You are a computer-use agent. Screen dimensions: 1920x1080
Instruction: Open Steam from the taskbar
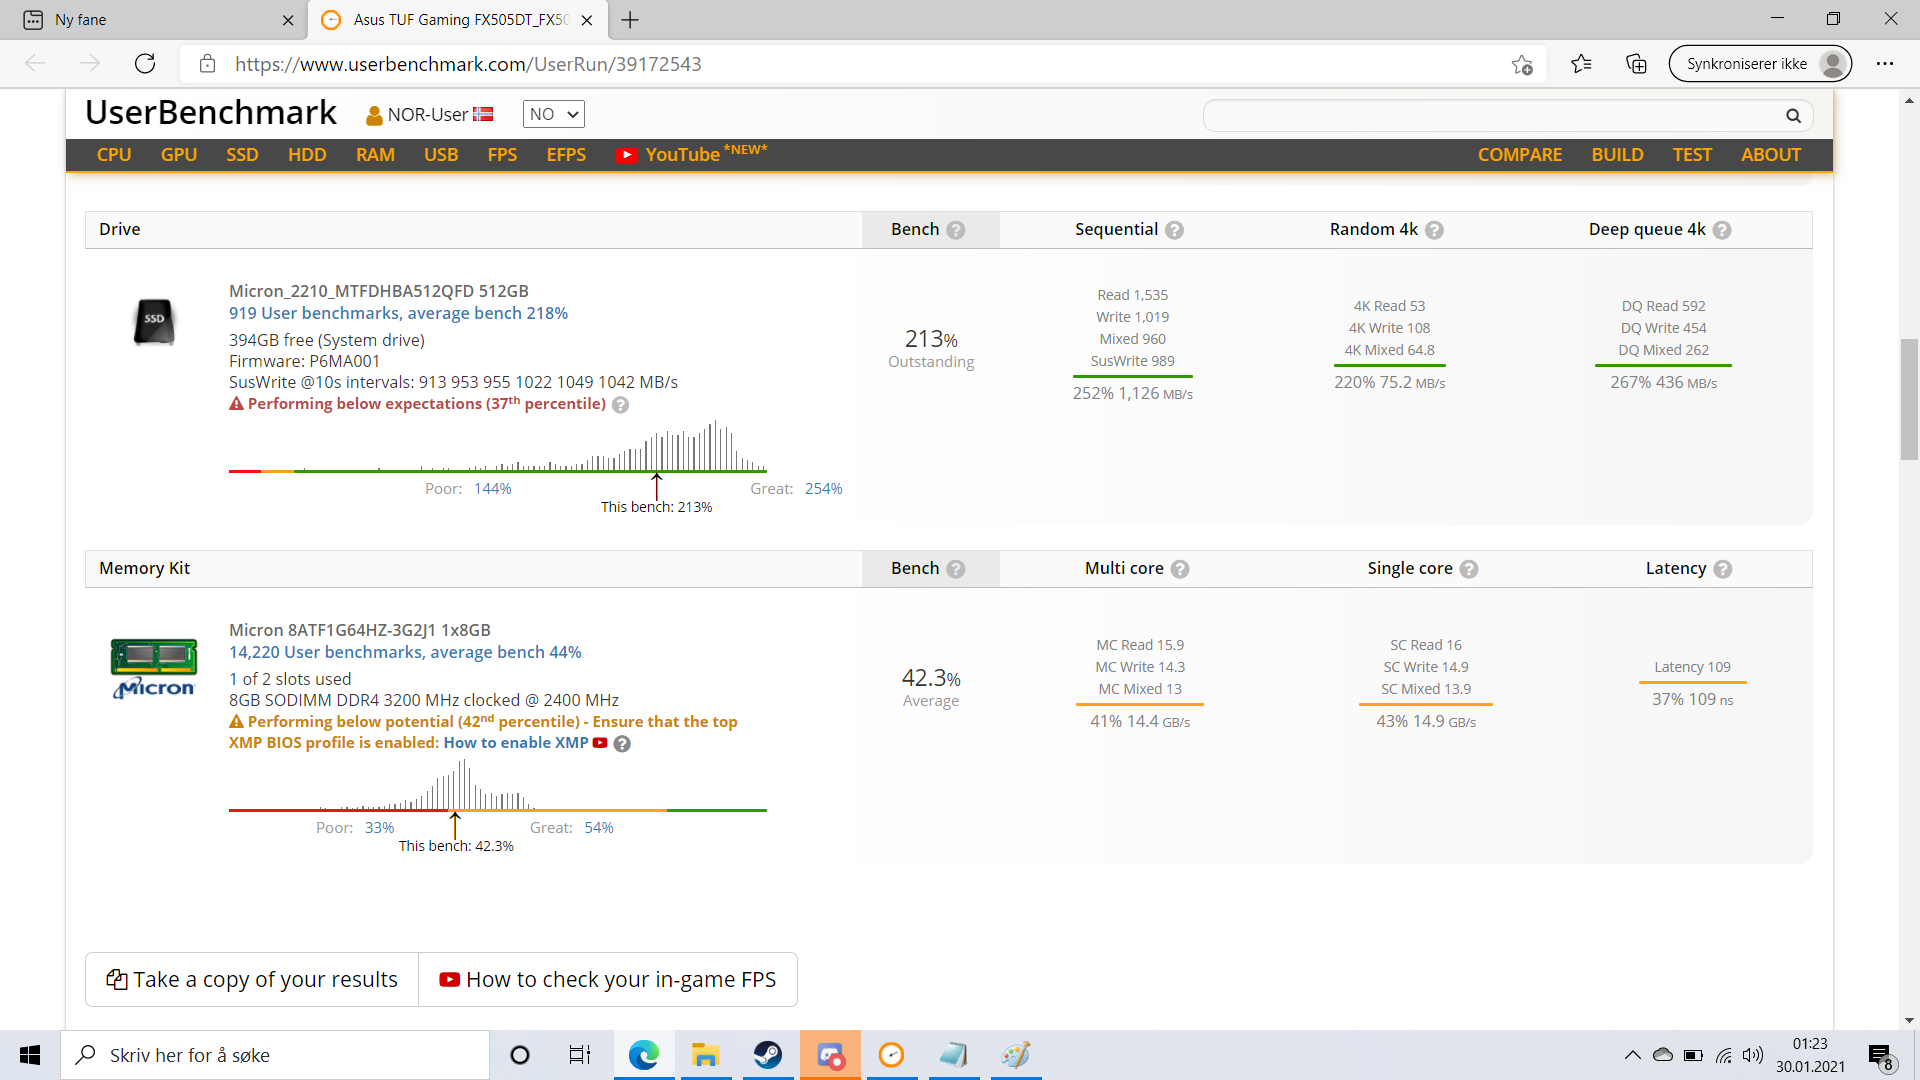(x=768, y=1055)
